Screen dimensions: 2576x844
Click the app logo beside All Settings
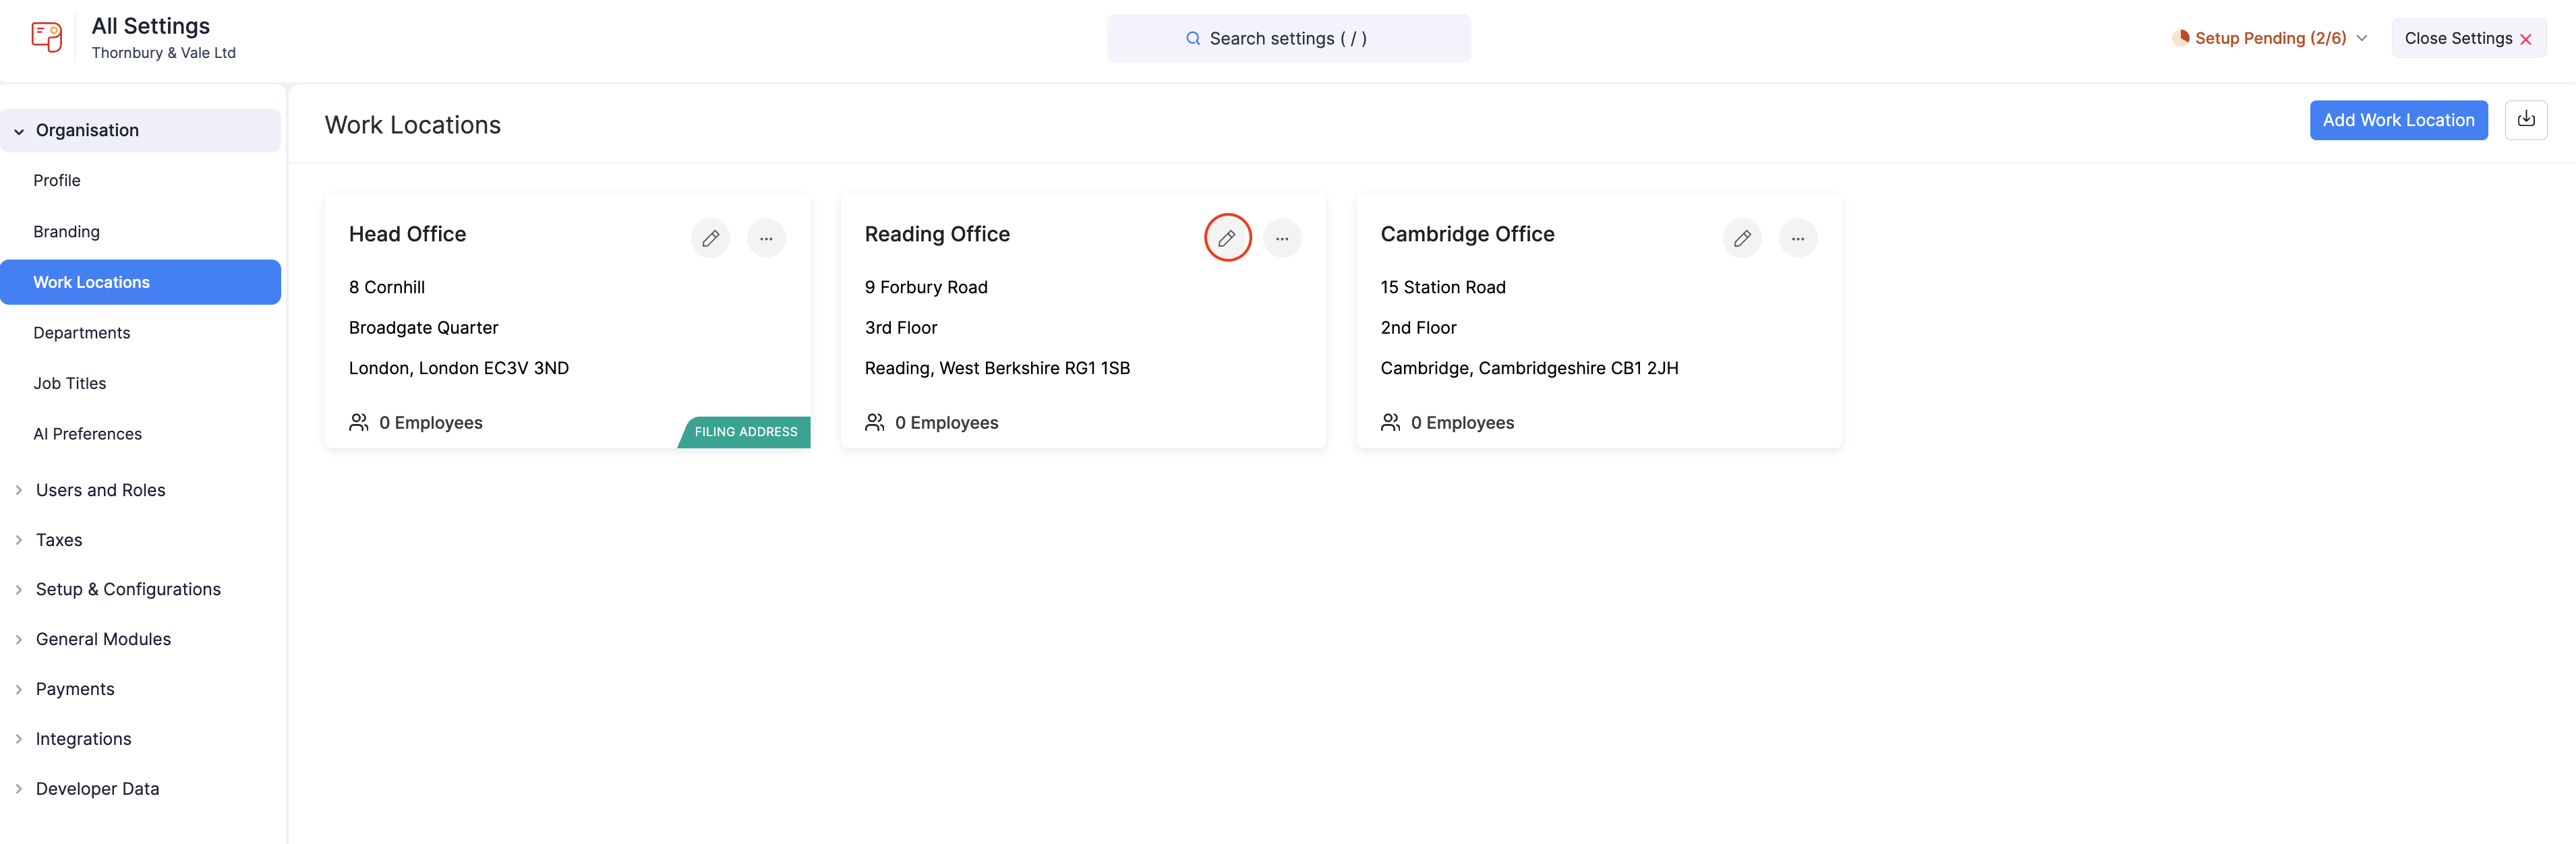pyautogui.click(x=46, y=38)
